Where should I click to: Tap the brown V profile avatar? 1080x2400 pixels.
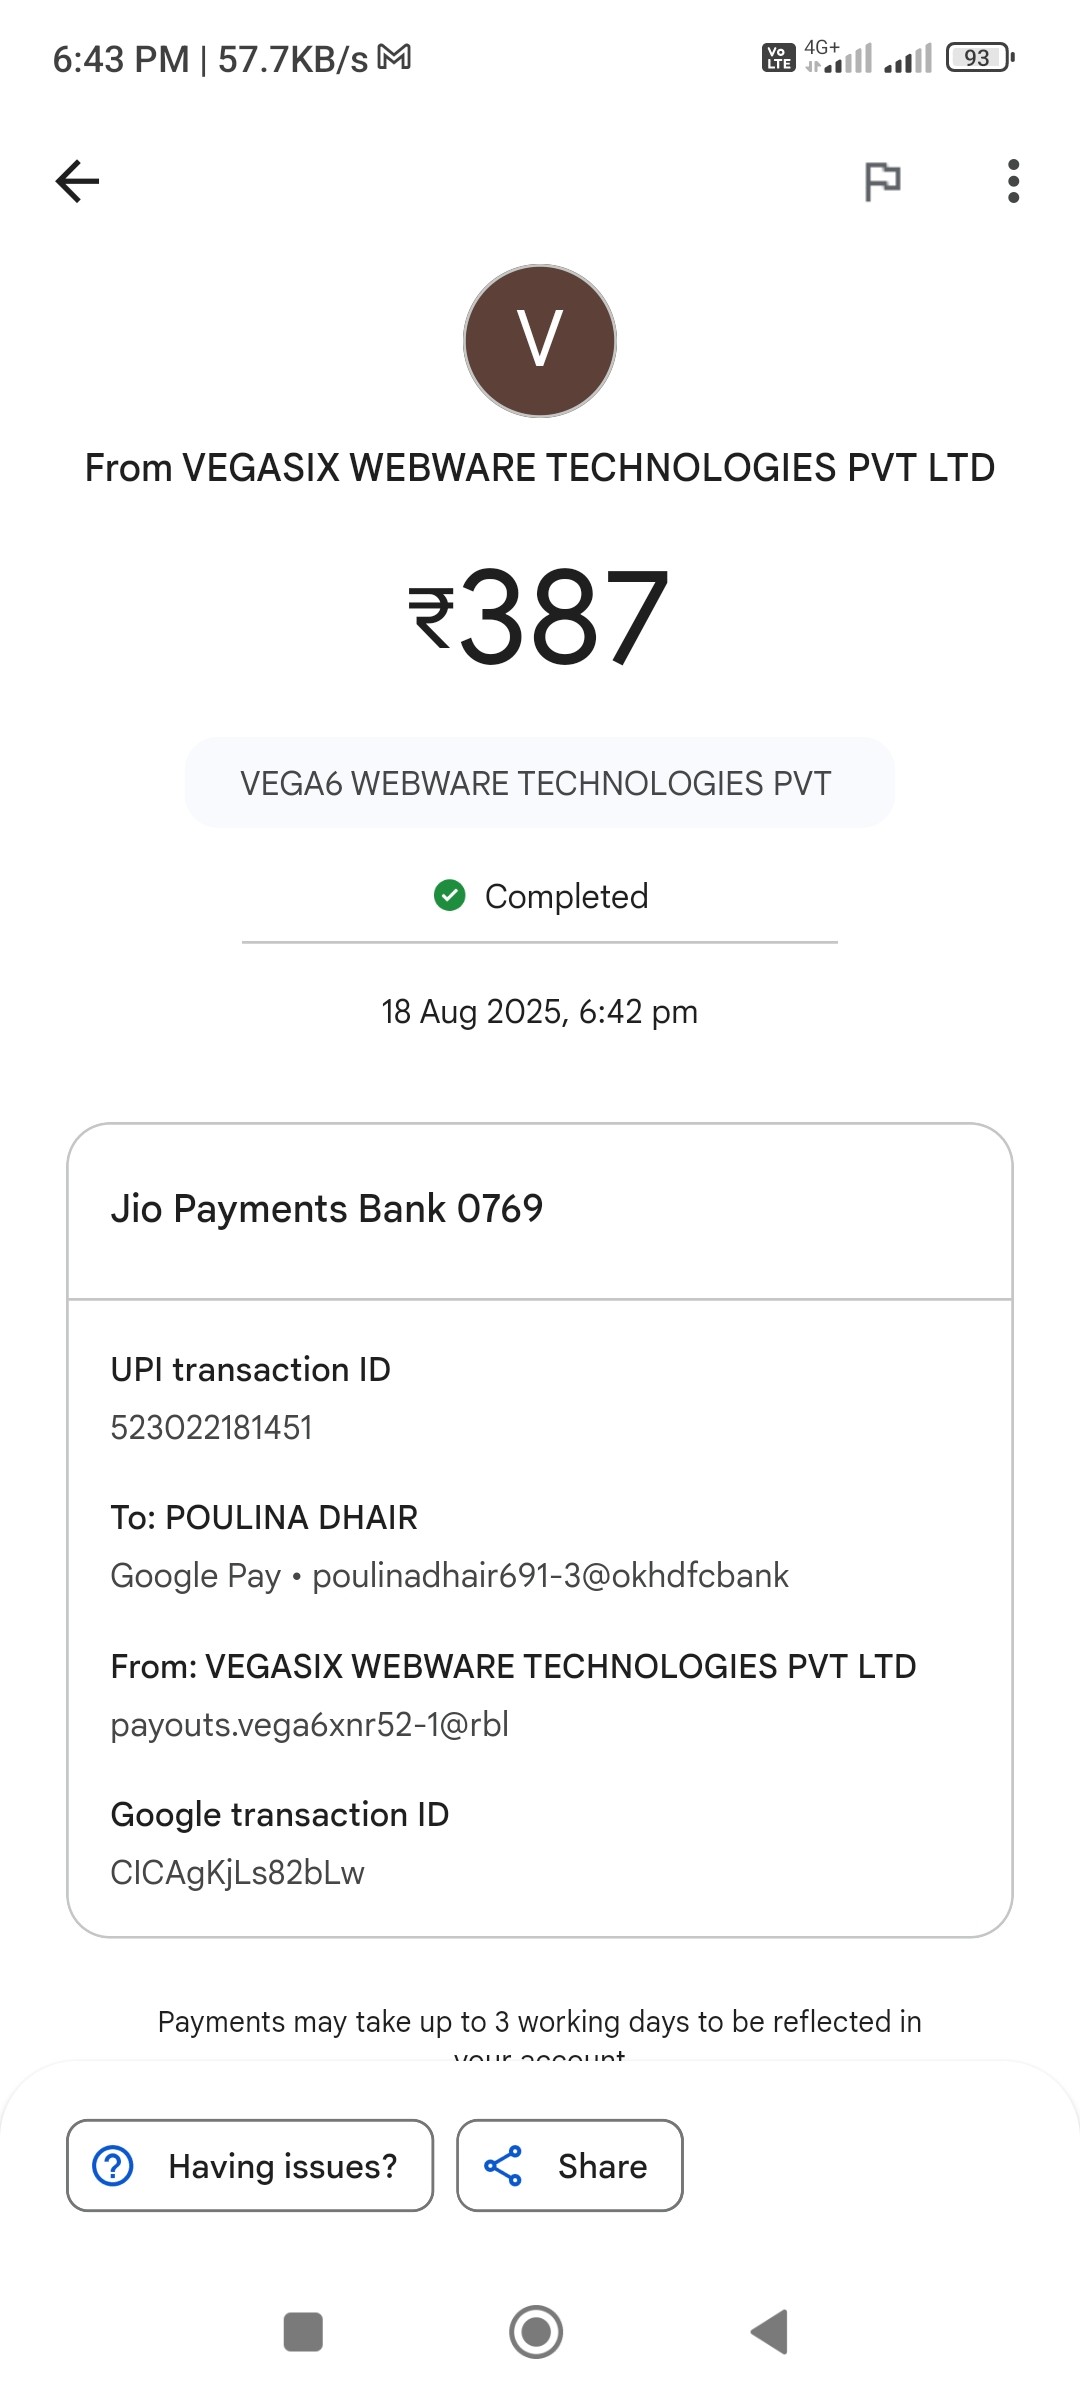[540, 340]
